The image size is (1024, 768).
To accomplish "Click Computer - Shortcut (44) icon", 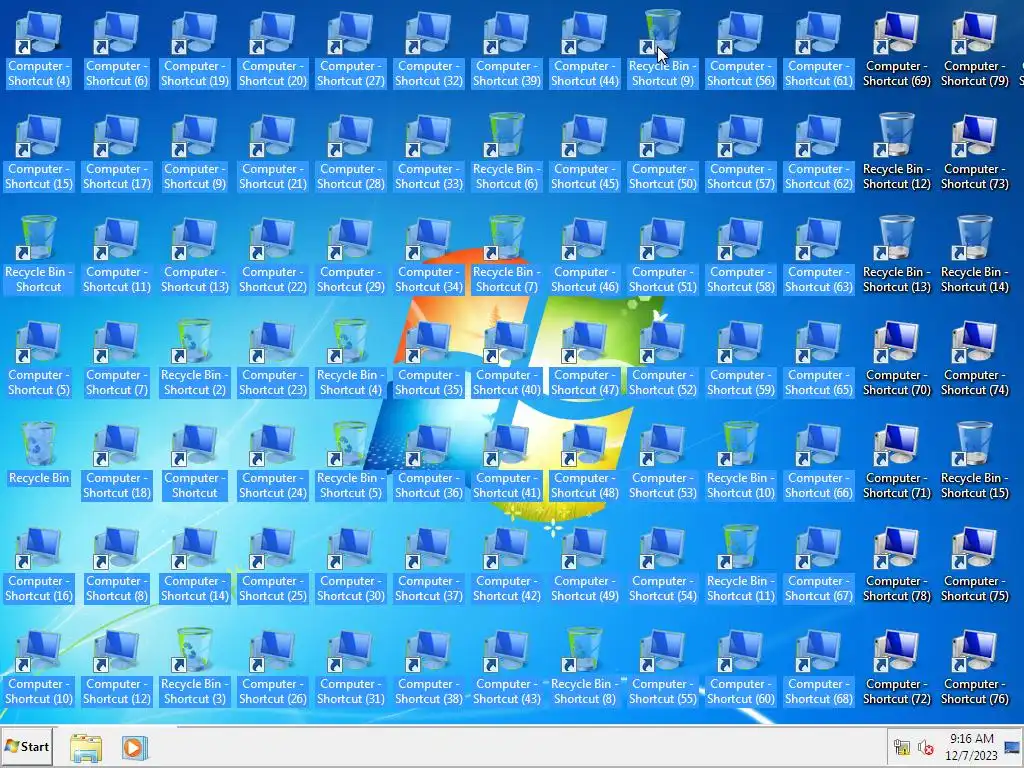I will (x=584, y=50).
